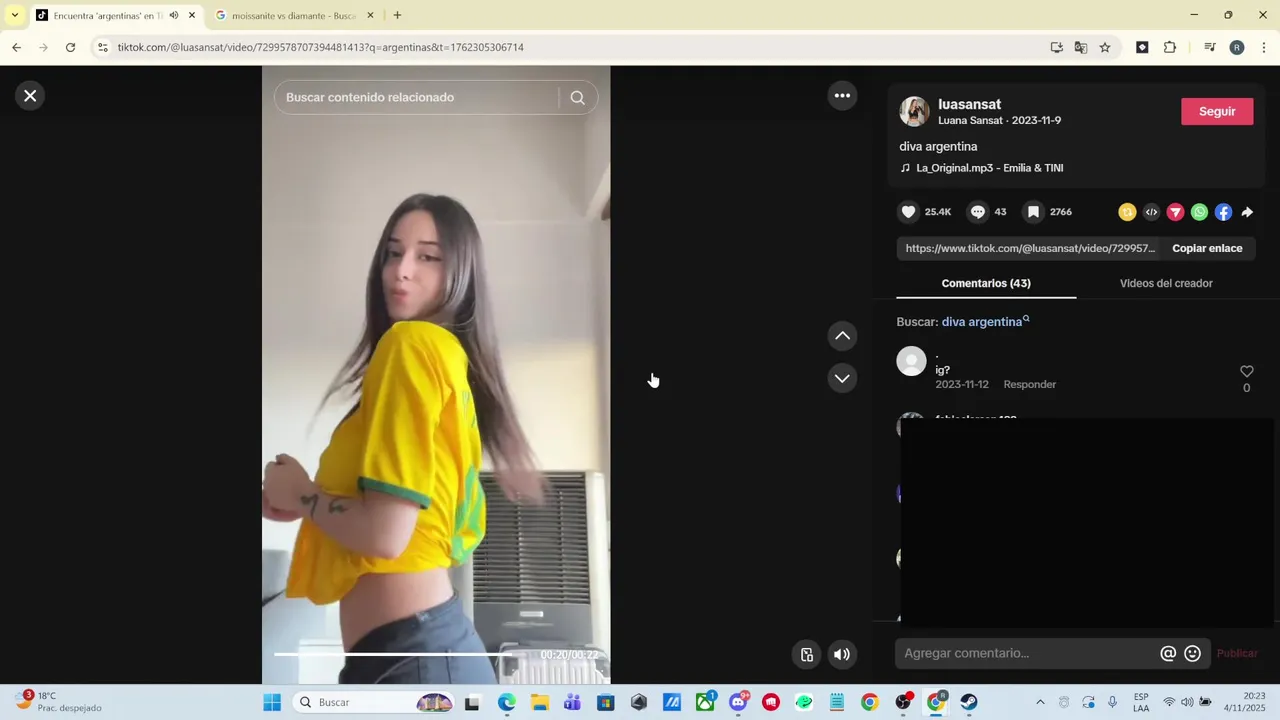The image size is (1280, 720).
Task: Open Microsoft Edge from taskbar
Action: coord(507,702)
